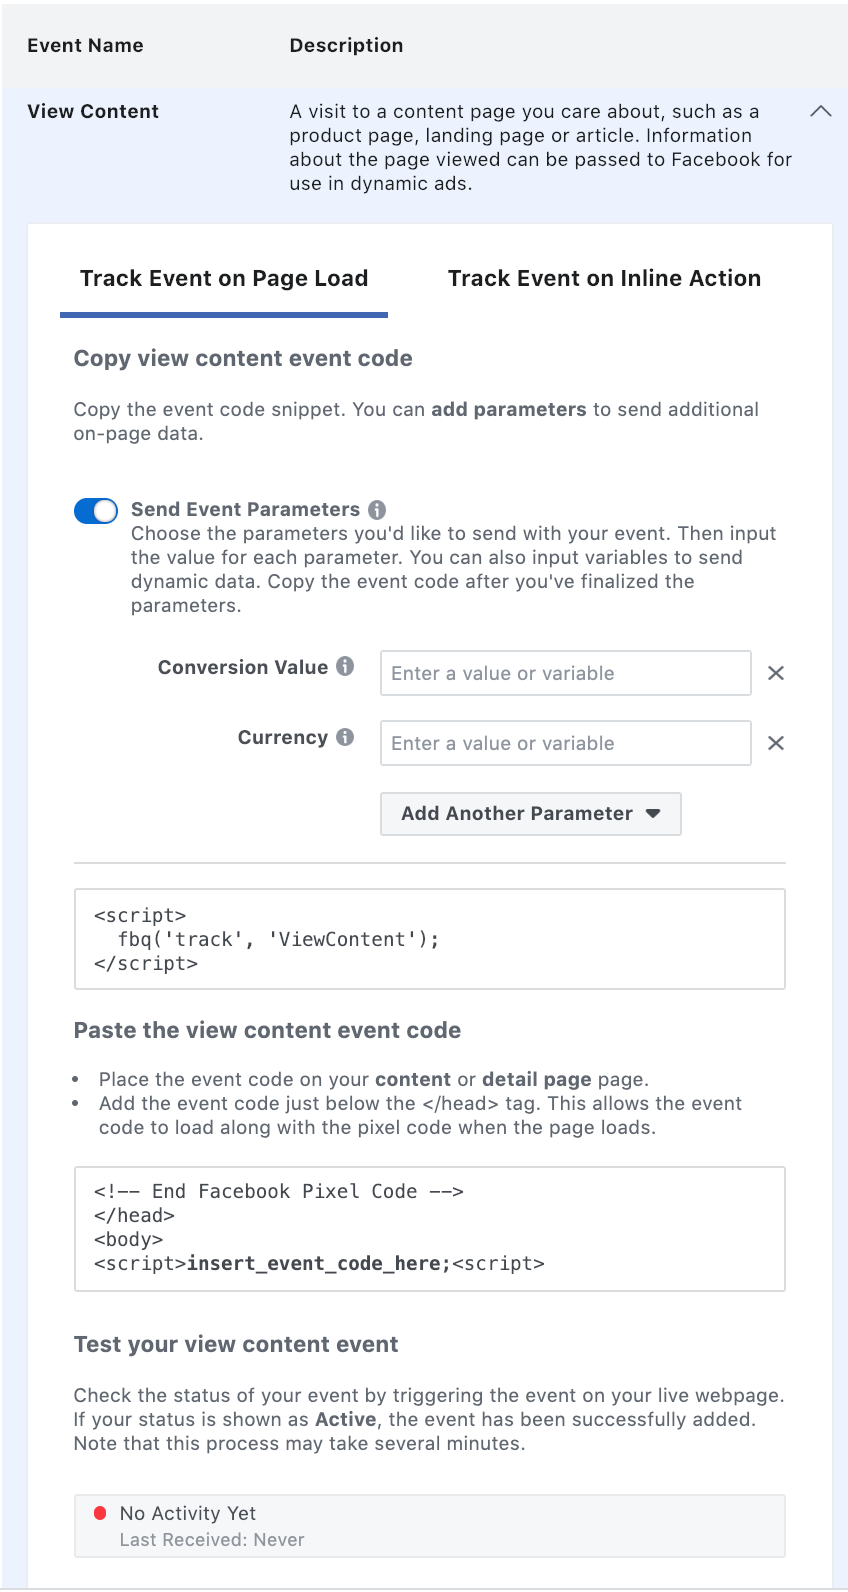The image size is (848, 1592).
Task: Collapse the View Content event row
Action: (x=820, y=111)
